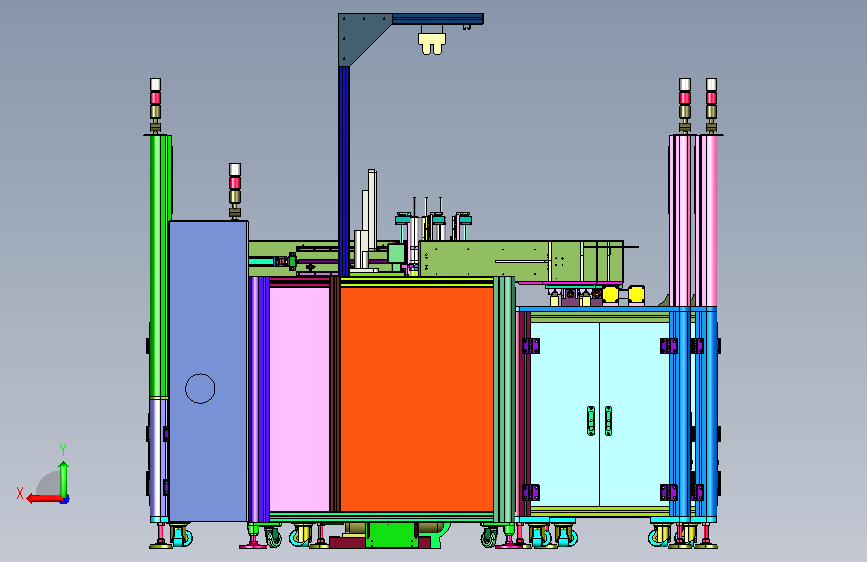Viewport: 867px width, 562px height.
Task: Select the cream gripper hanging from overhead arm
Action: (432, 43)
